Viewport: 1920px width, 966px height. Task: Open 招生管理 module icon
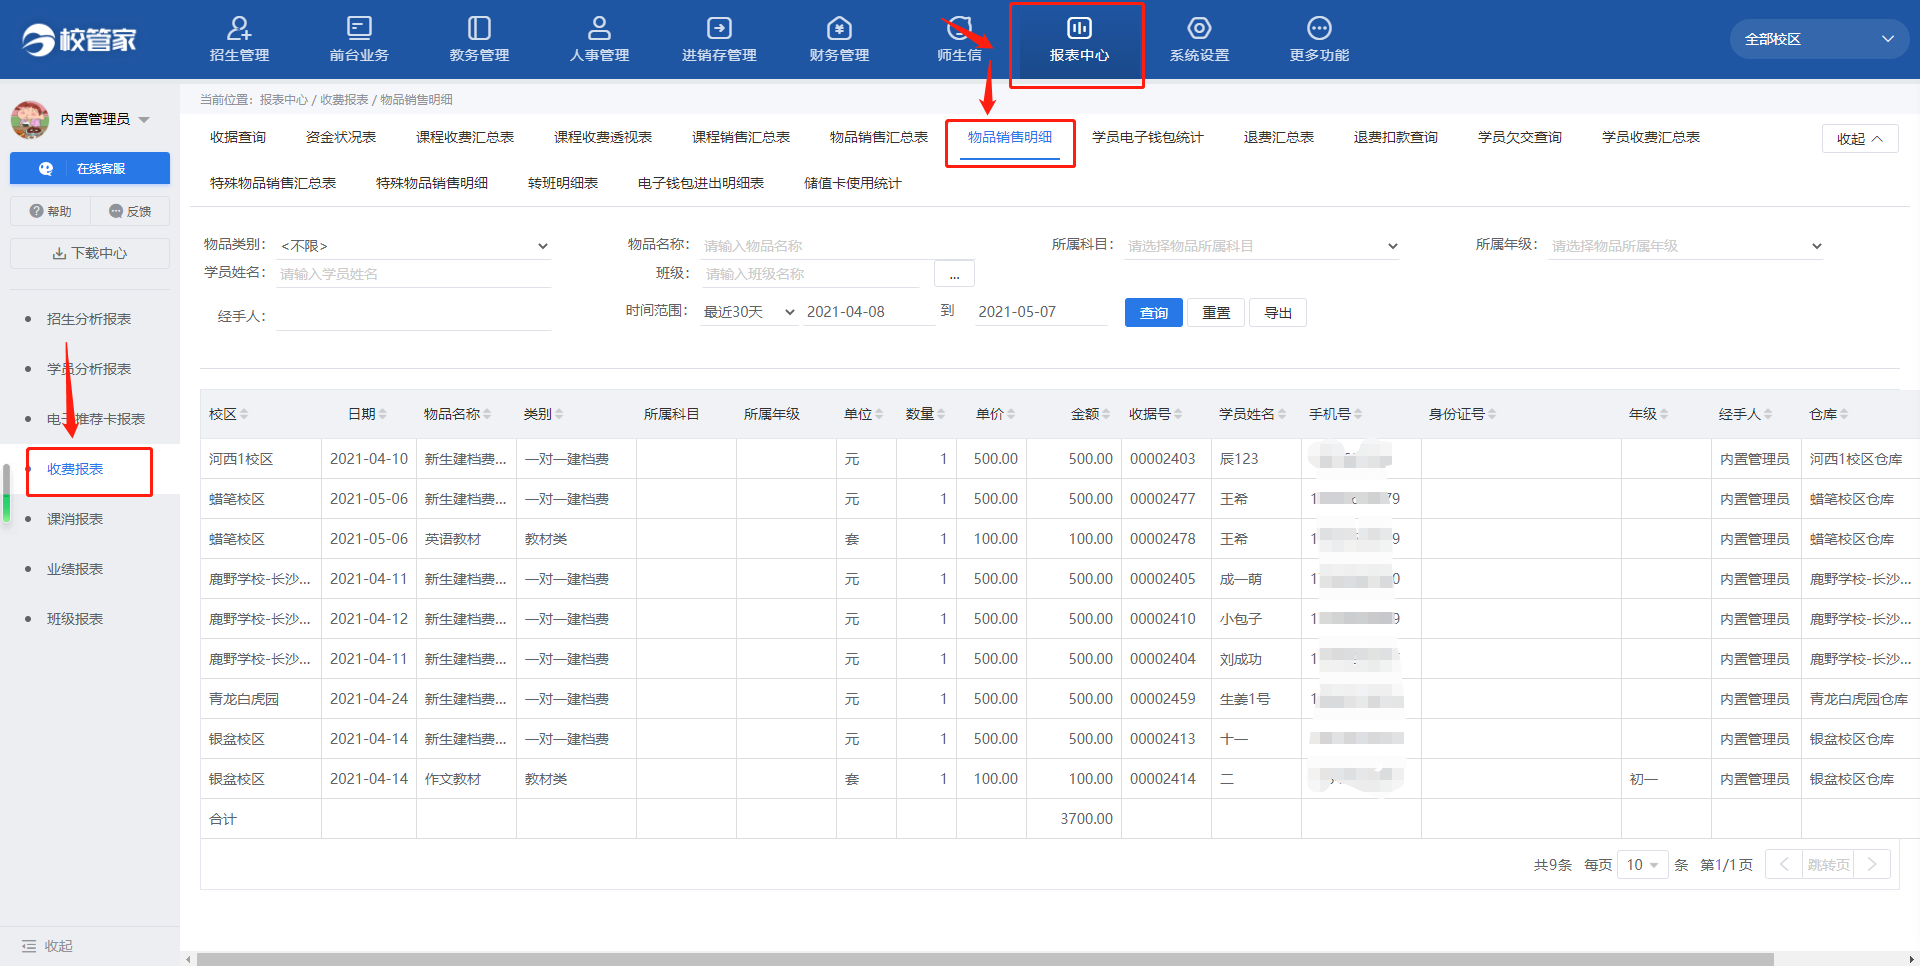pos(239,28)
